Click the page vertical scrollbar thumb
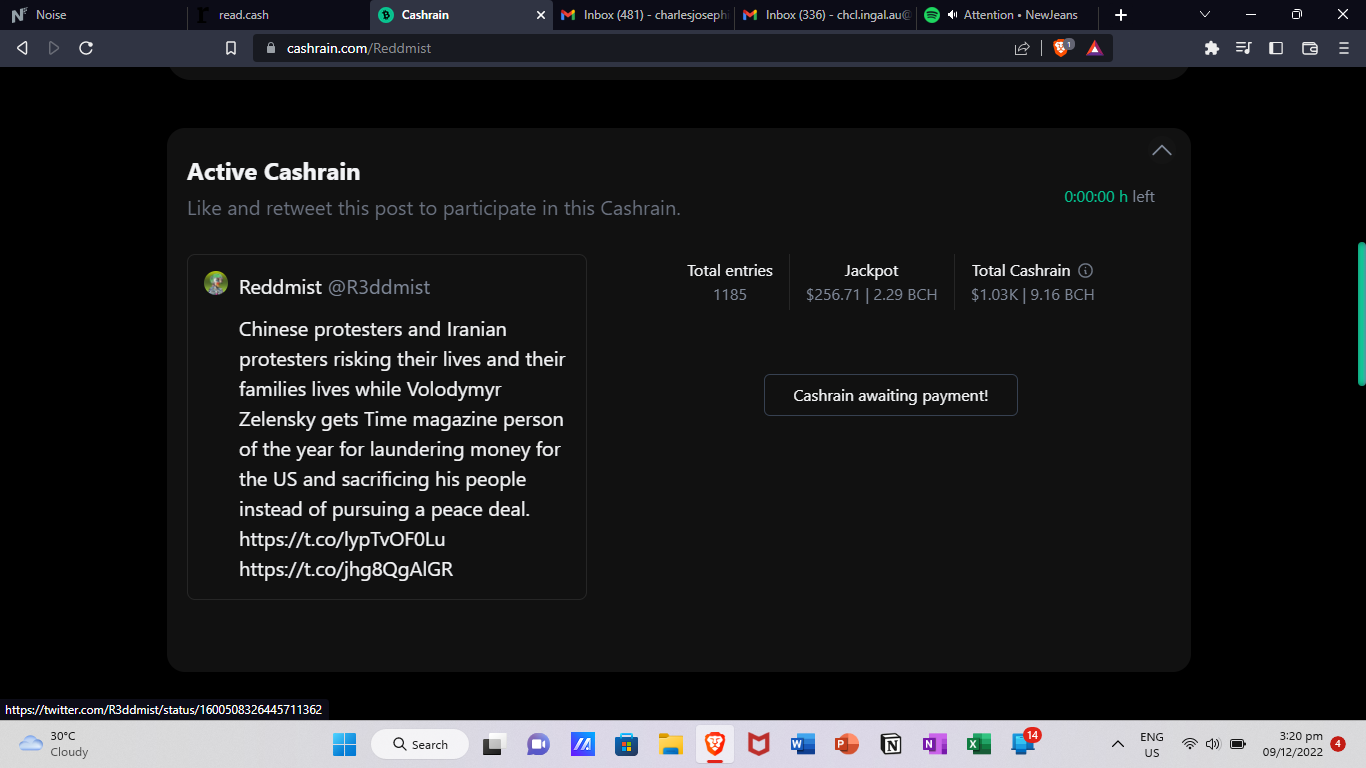 click(x=1361, y=313)
